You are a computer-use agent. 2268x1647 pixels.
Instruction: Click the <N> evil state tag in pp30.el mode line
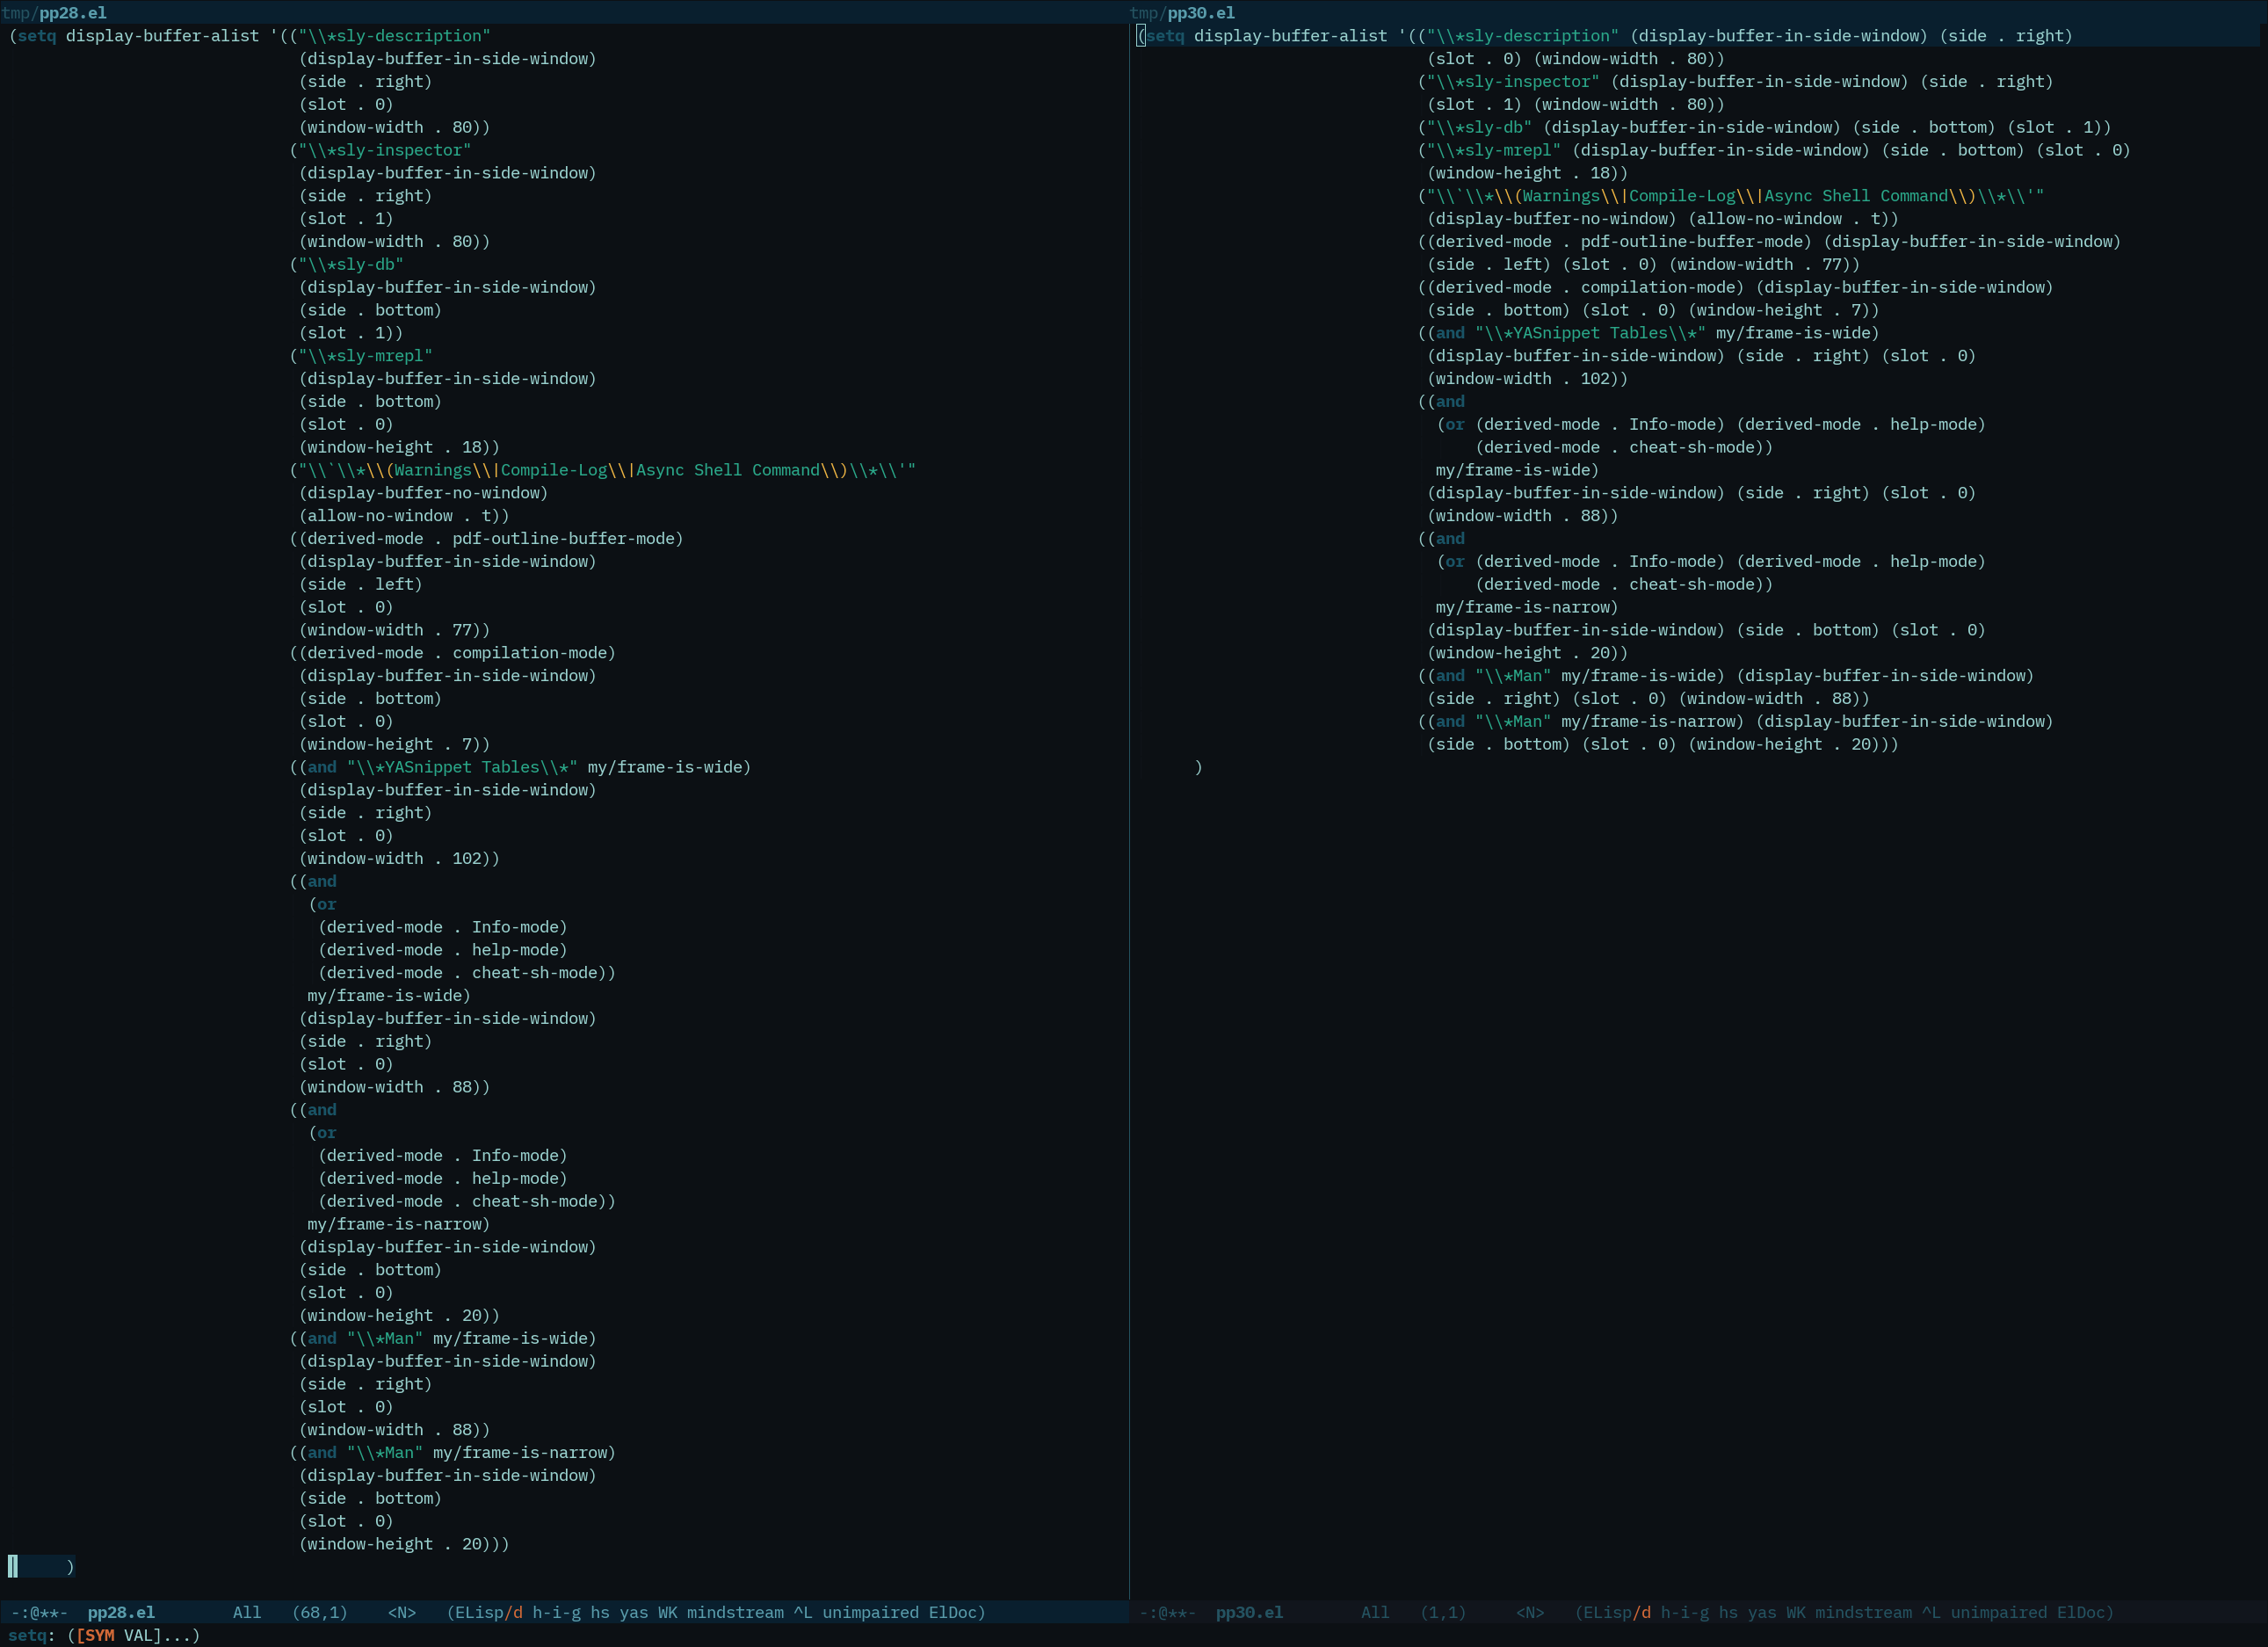point(1530,1612)
